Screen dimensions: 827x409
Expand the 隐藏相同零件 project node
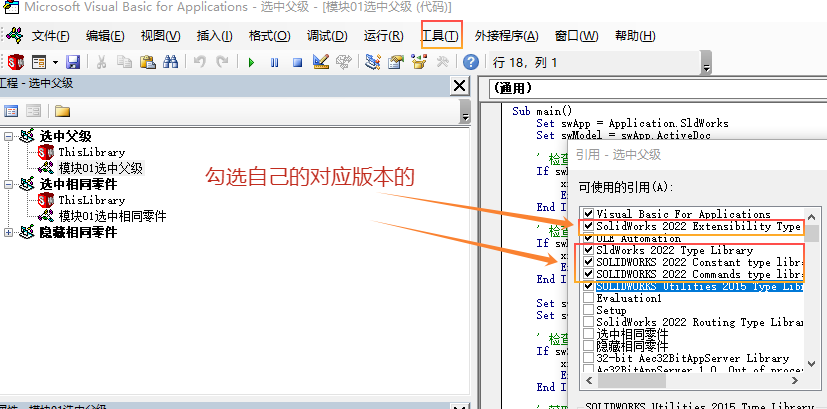pyautogui.click(x=10, y=232)
